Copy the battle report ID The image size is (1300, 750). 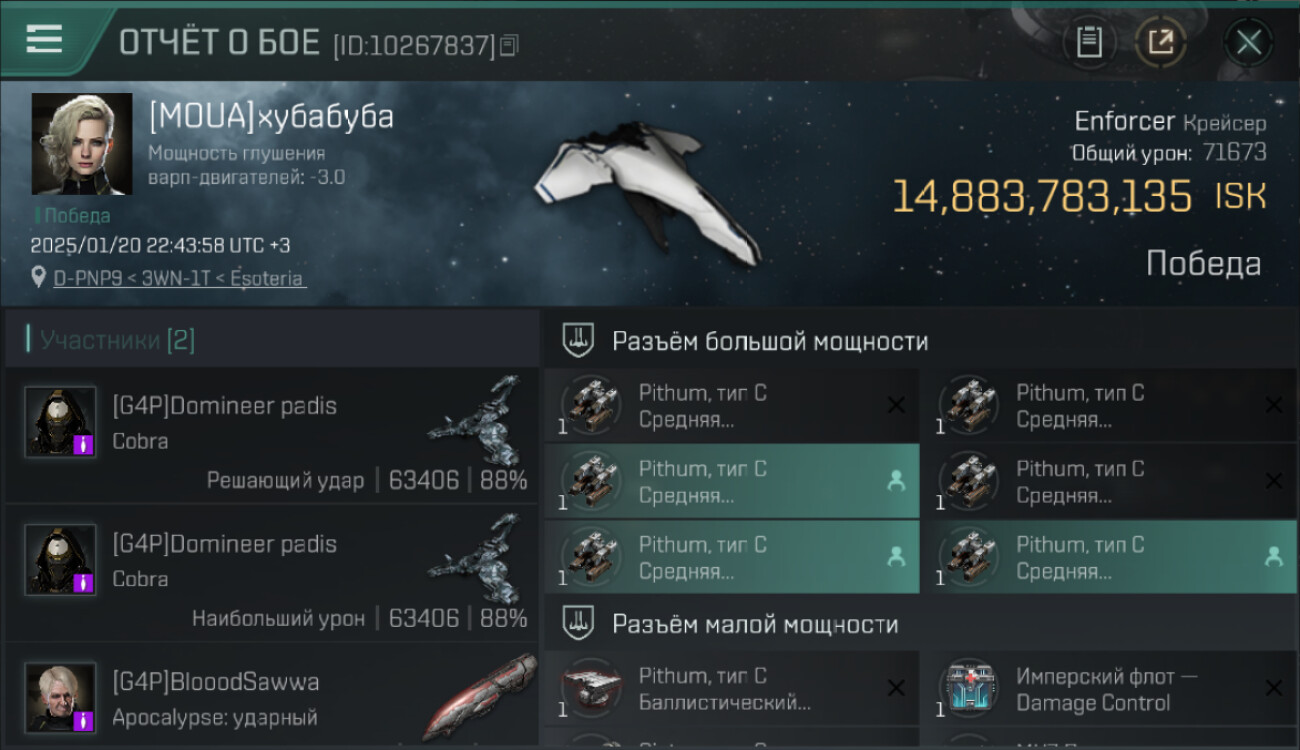click(509, 45)
